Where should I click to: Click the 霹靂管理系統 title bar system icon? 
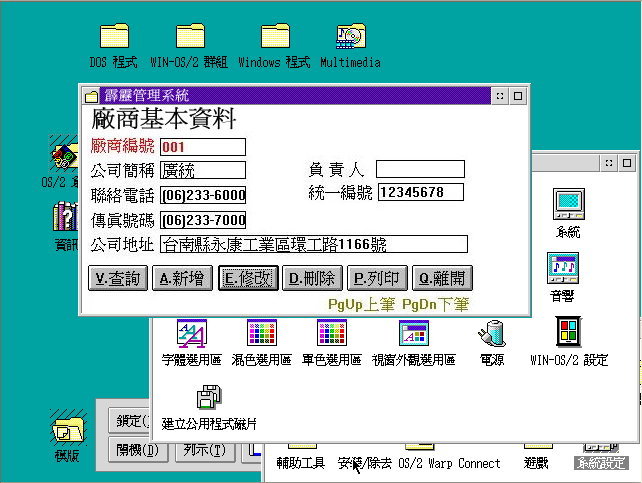(x=91, y=96)
